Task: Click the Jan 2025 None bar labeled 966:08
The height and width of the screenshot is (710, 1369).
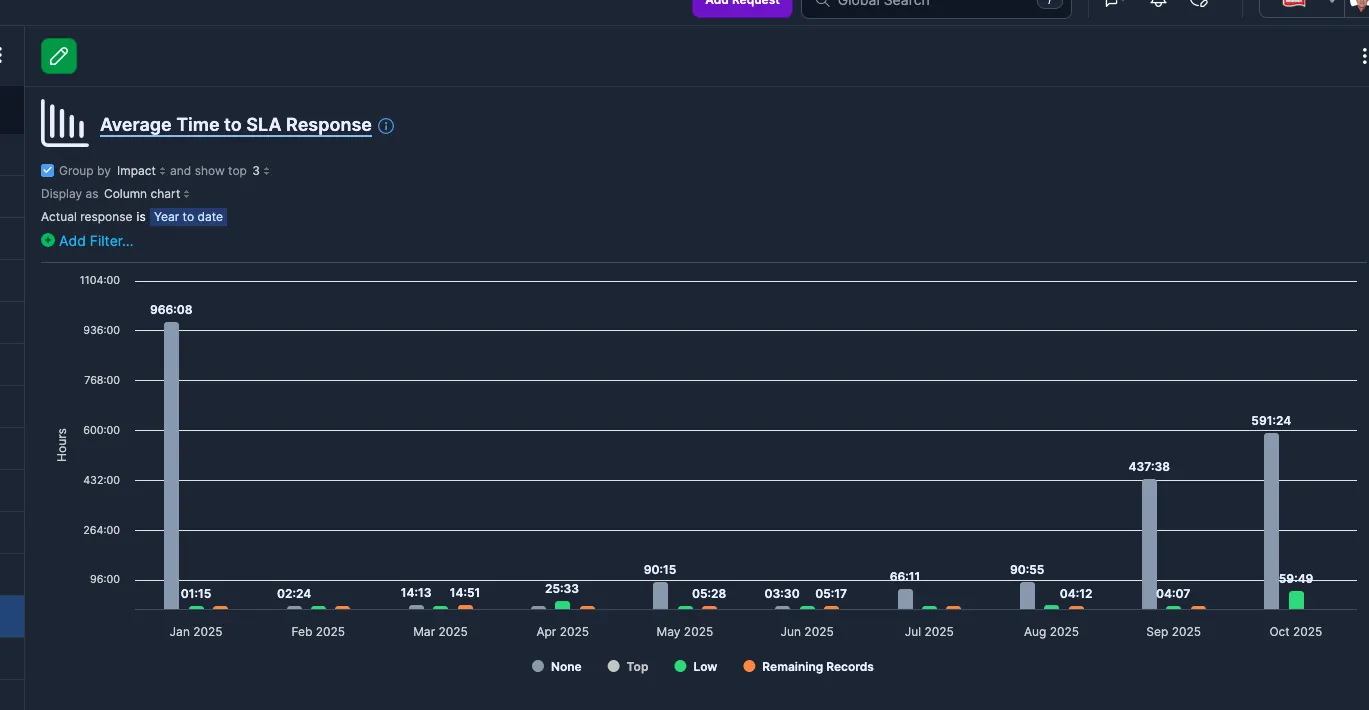Action: pos(172,465)
